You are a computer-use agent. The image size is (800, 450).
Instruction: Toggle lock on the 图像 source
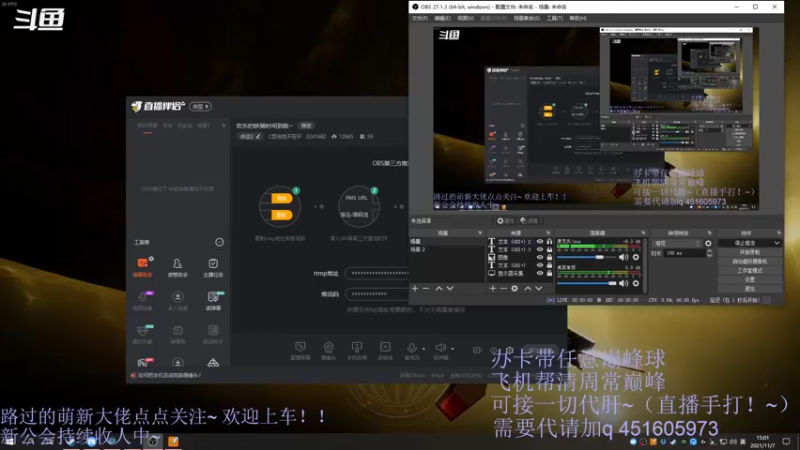click(x=549, y=258)
